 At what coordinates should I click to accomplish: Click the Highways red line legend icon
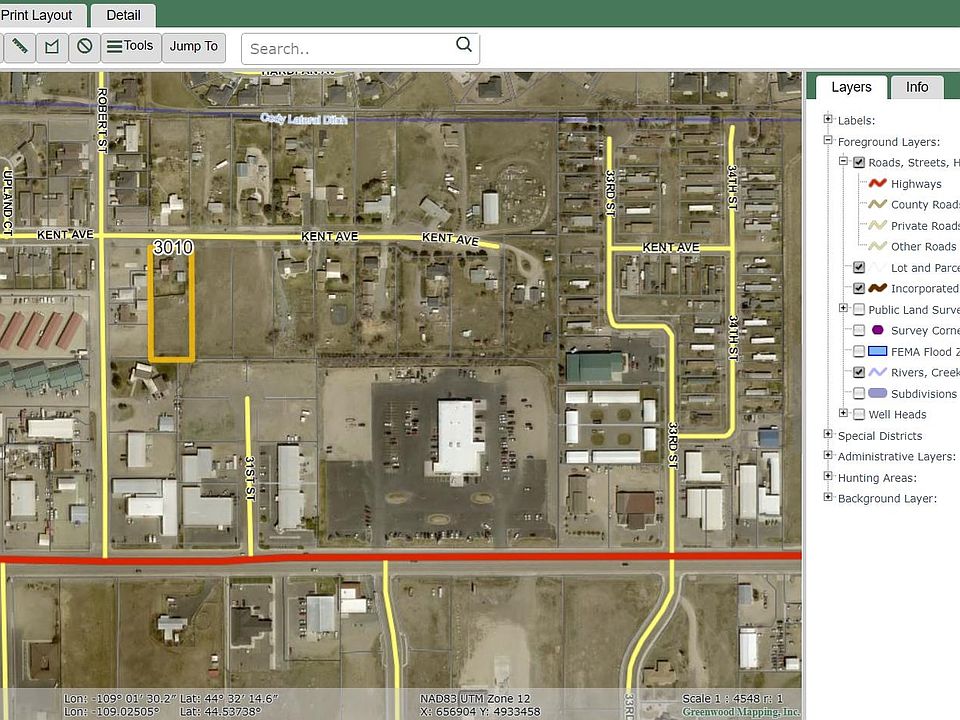[x=877, y=184]
